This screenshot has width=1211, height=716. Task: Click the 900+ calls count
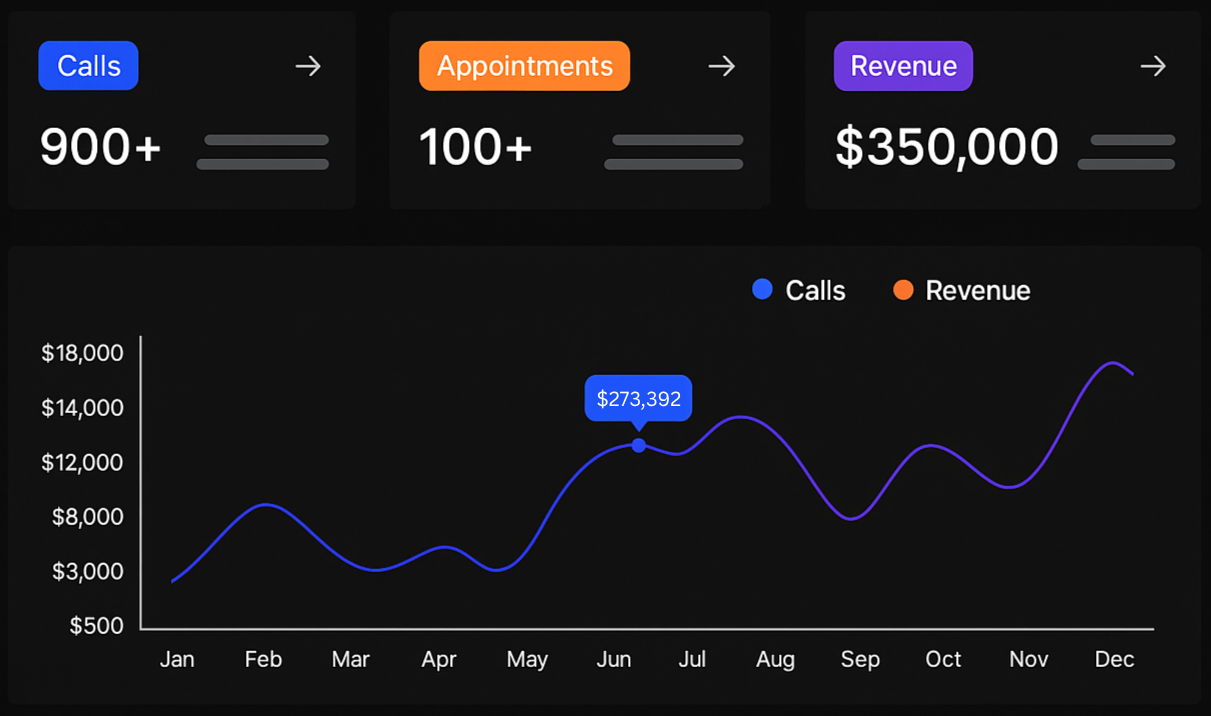point(100,148)
